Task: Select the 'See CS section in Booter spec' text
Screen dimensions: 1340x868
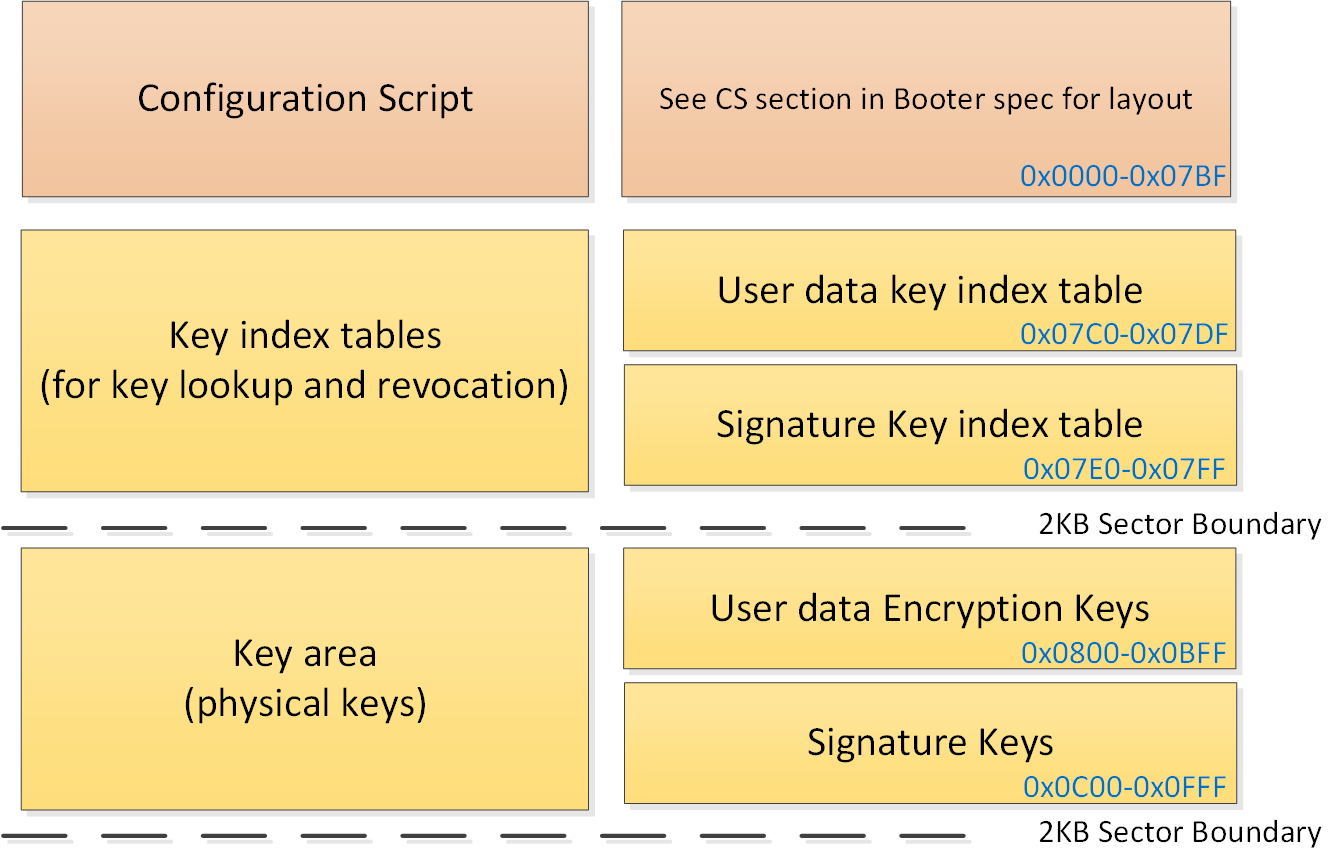Action: click(925, 100)
